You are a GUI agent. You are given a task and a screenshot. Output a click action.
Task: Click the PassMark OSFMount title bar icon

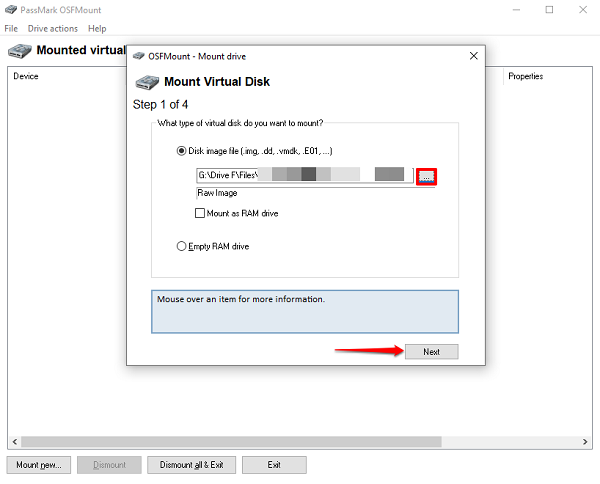[x=11, y=10]
